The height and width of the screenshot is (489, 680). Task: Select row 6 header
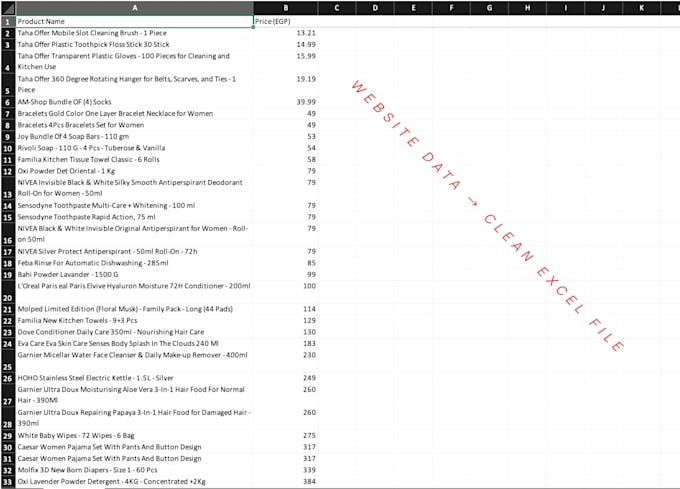click(x=8, y=102)
